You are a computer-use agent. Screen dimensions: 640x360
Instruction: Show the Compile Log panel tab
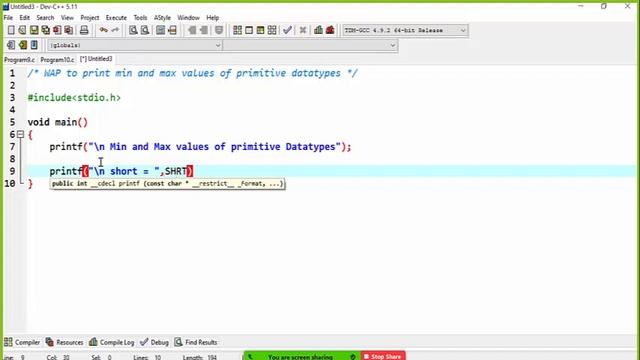112,342
